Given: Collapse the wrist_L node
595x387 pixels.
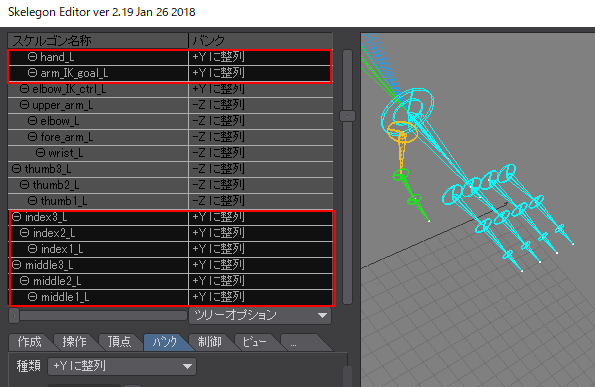Looking at the screenshot, I should coord(40,153).
